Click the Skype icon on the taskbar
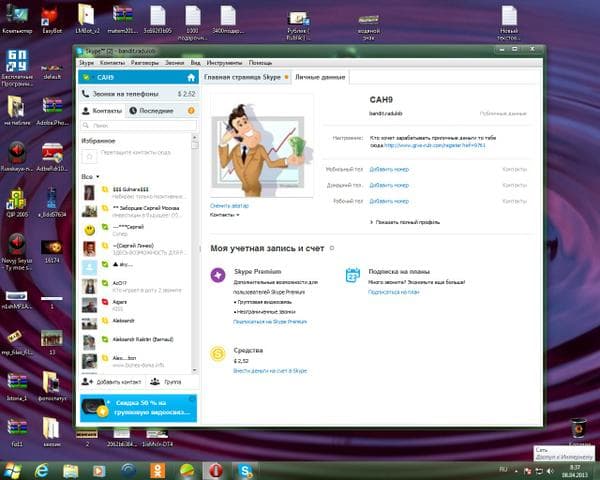Viewport: 600px width, 480px height. (245, 471)
